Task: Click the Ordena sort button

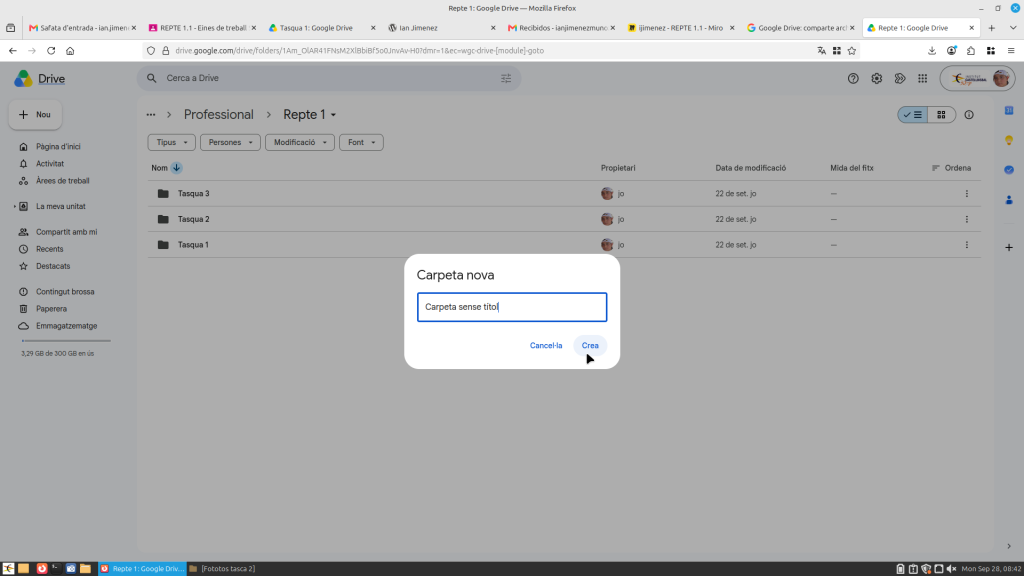Action: click(951, 168)
